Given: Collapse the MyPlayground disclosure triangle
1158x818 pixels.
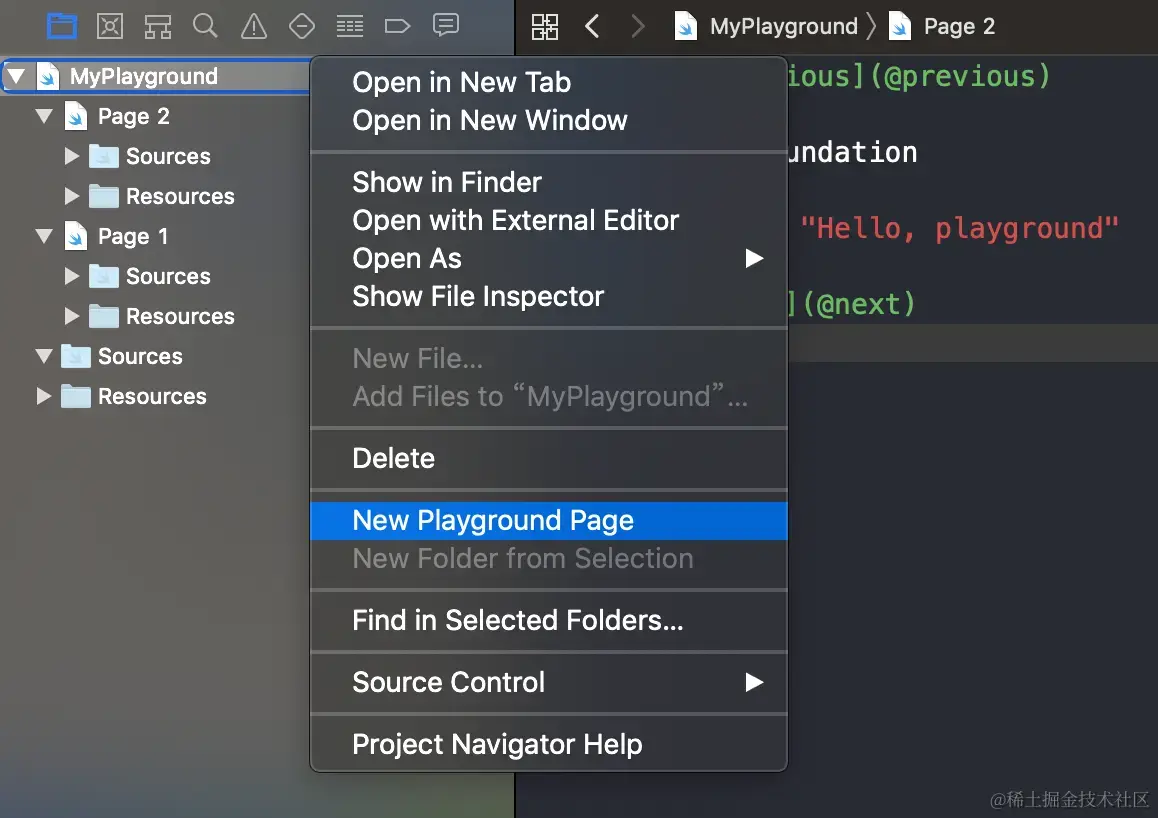Looking at the screenshot, I should 16,76.
